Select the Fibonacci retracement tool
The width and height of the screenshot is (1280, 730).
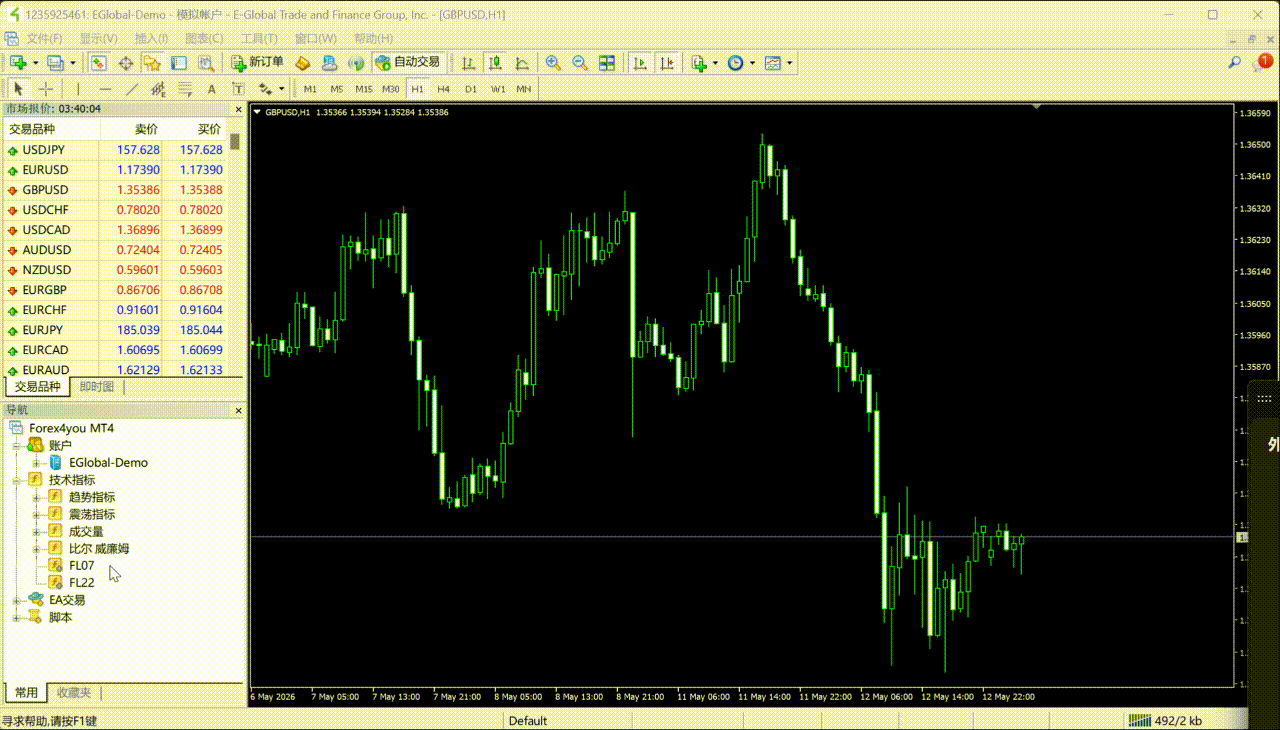[x=185, y=88]
